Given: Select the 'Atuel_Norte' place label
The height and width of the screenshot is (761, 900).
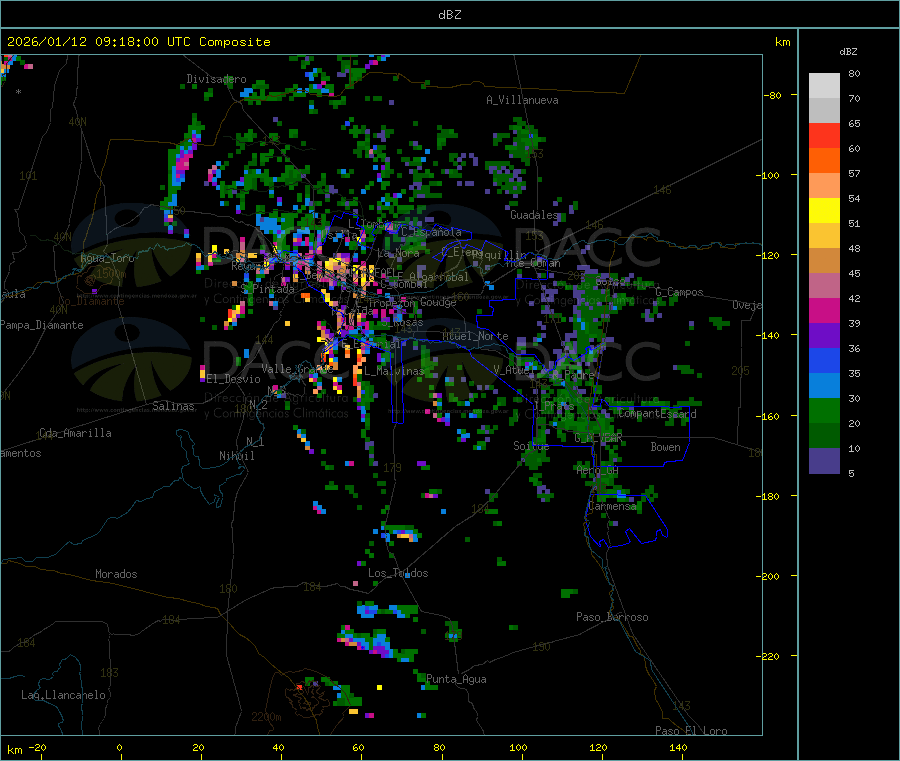Looking at the screenshot, I should point(475,336).
